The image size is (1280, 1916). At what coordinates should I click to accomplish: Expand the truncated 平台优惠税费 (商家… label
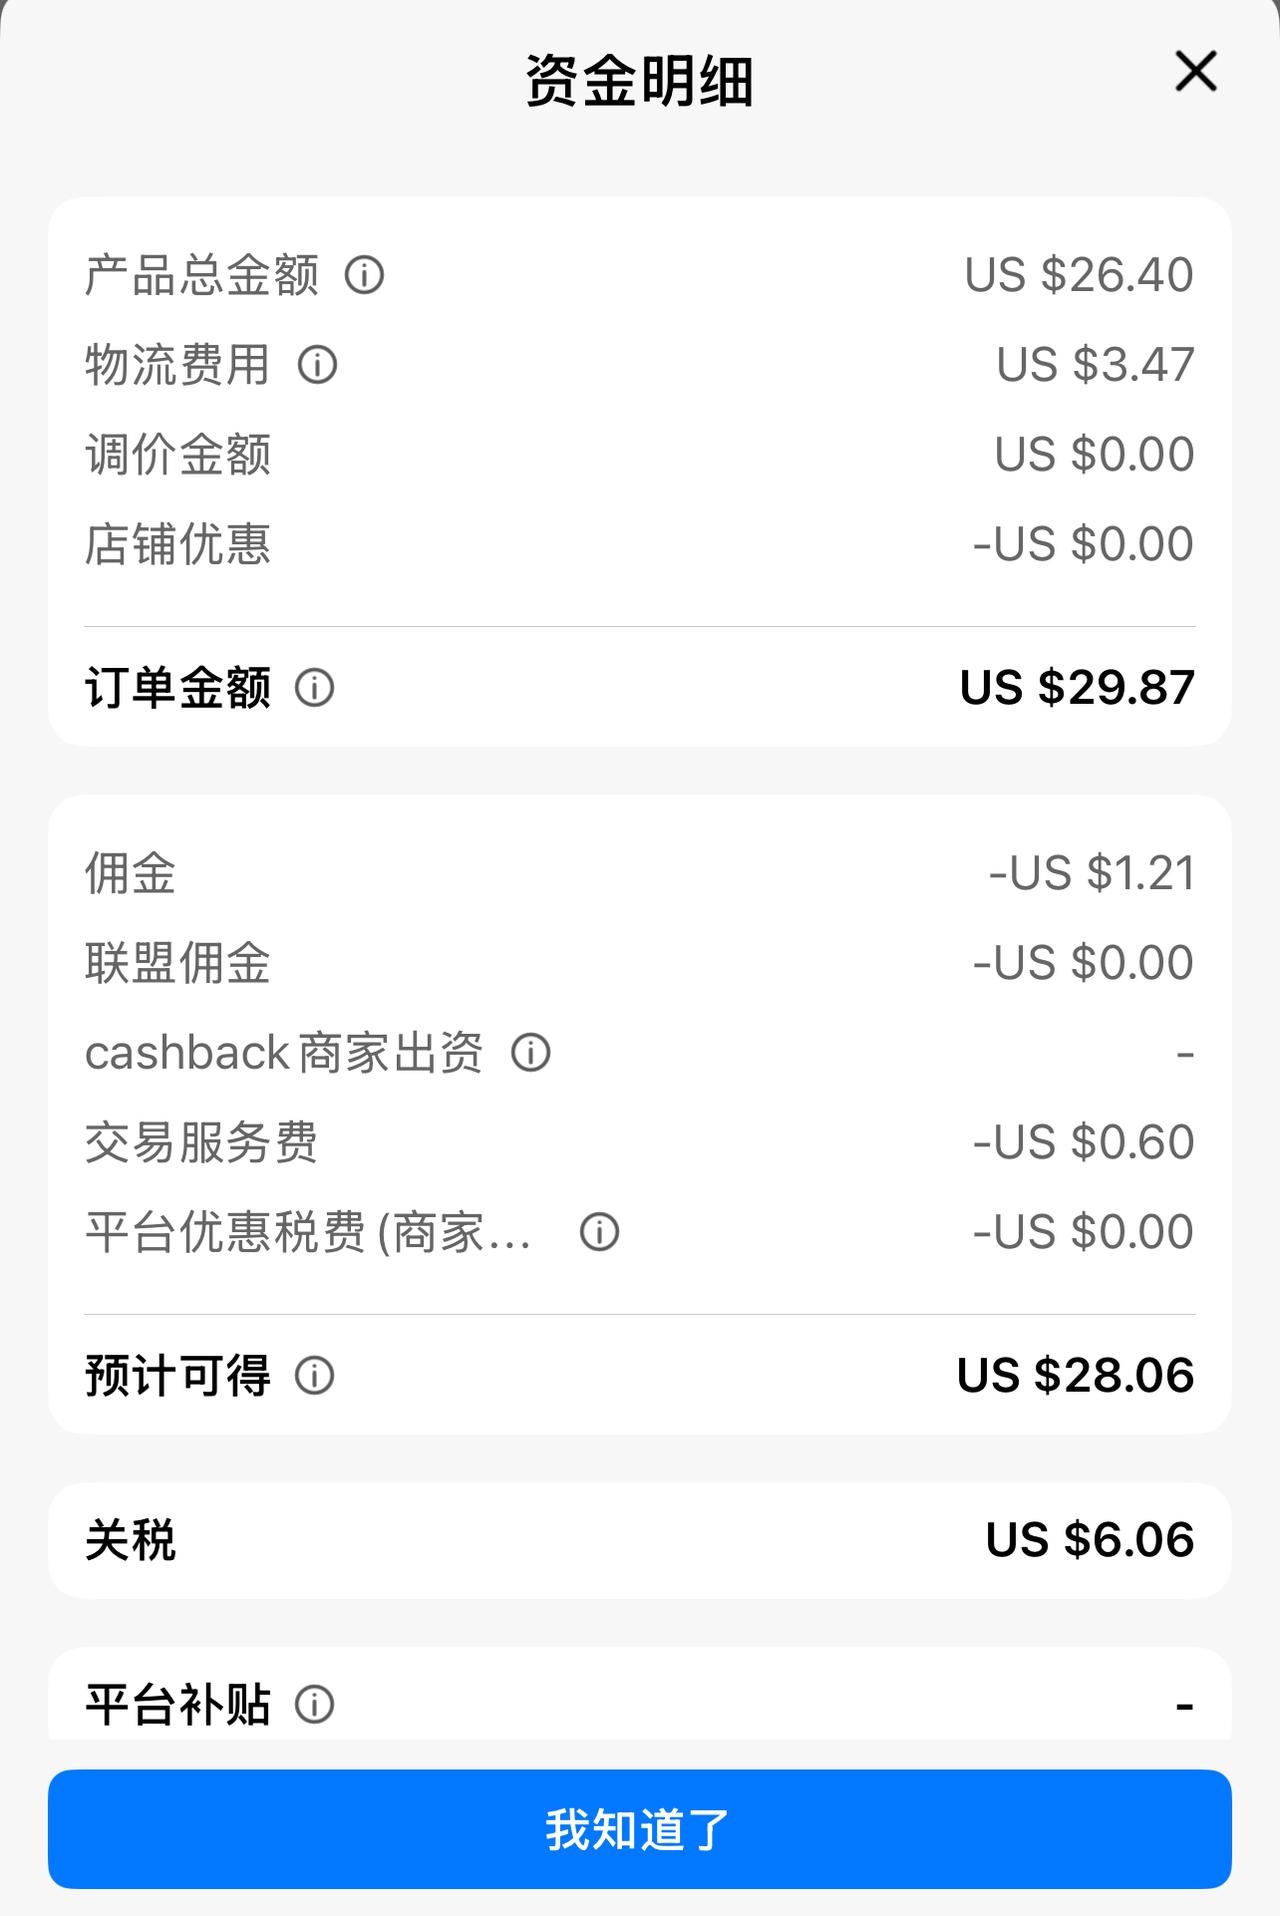(308, 1232)
